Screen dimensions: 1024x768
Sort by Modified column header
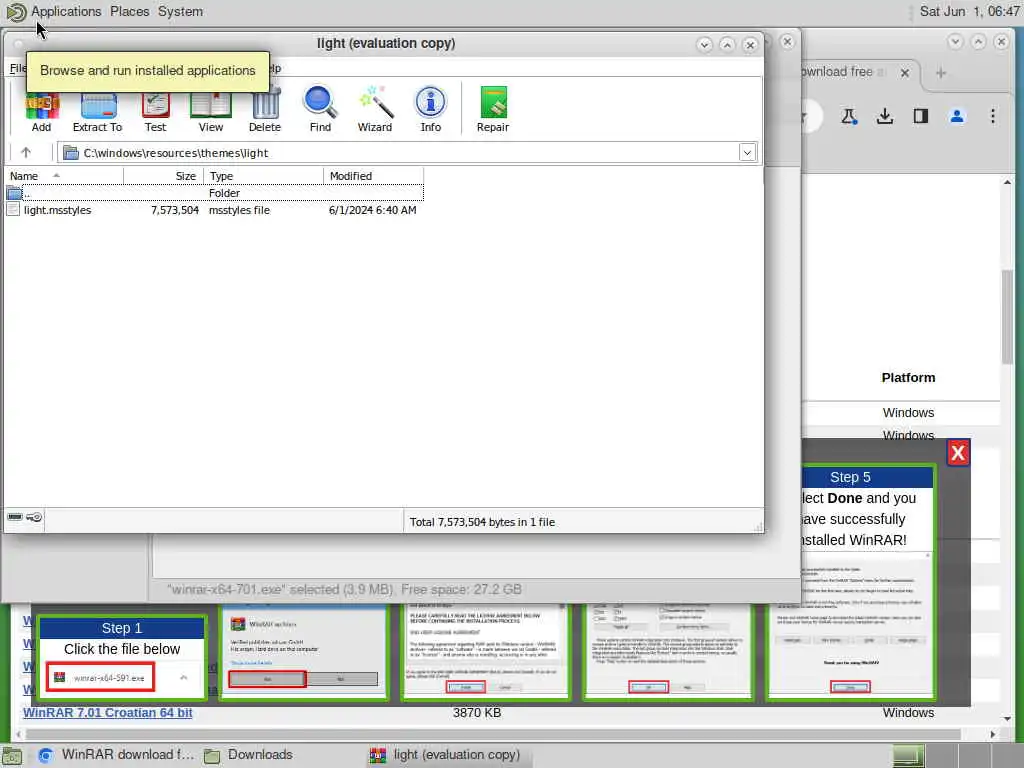tap(373, 176)
